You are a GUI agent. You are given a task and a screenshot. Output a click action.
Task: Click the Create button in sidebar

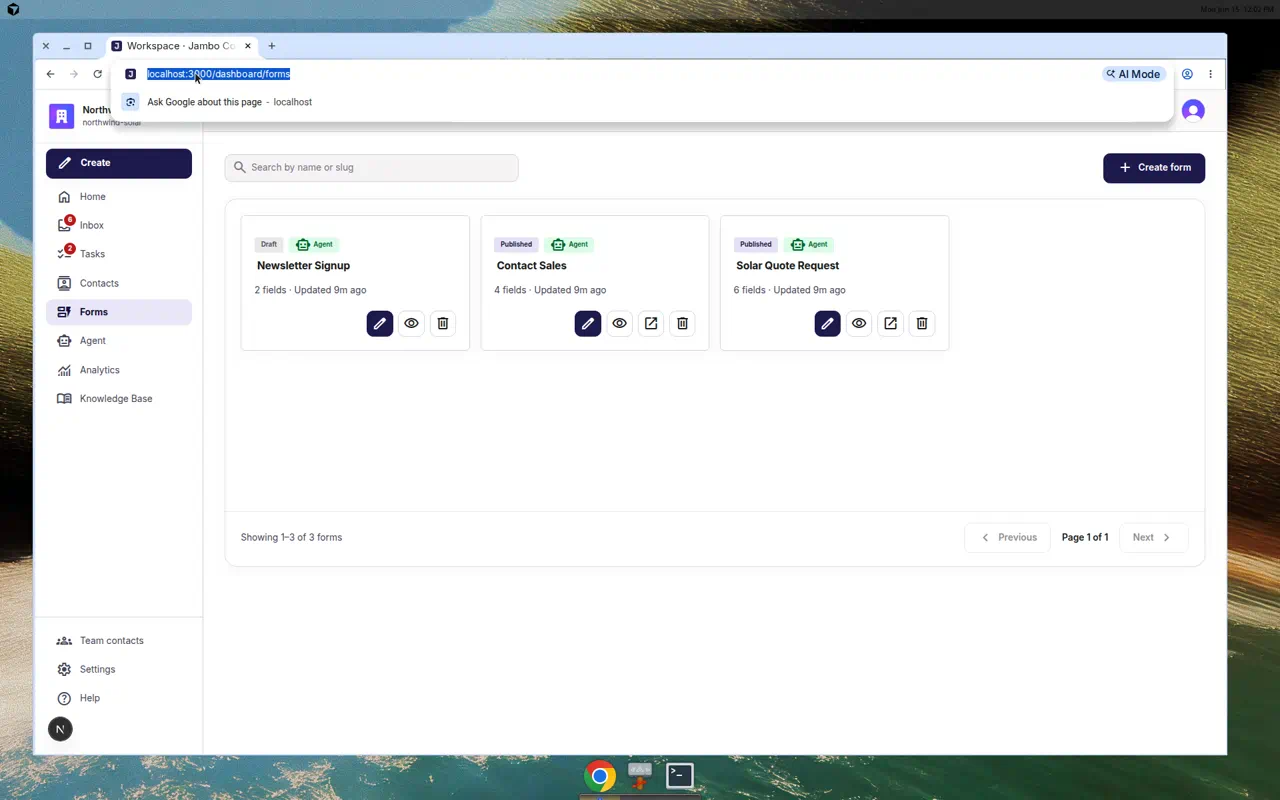coord(119,163)
